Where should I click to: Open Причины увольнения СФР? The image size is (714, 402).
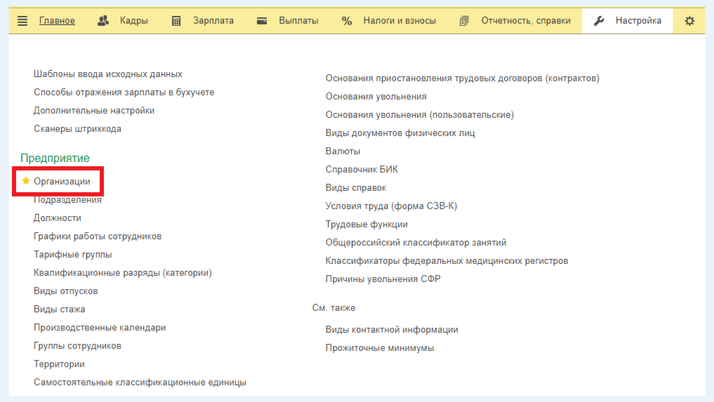coord(382,279)
